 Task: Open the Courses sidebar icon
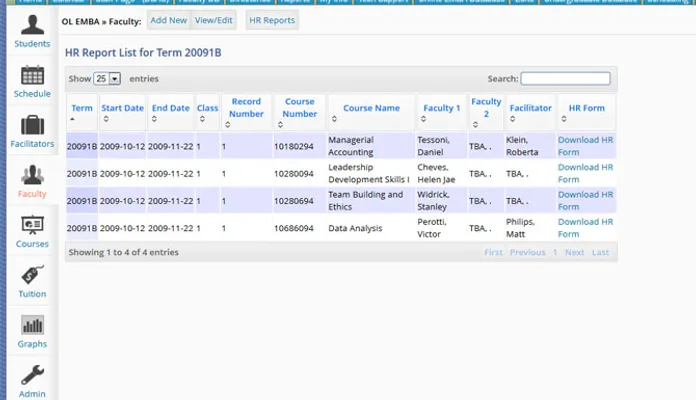(x=32, y=230)
